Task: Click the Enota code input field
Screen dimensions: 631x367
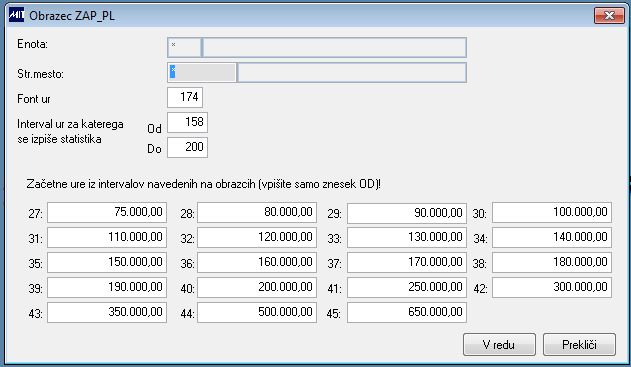Action: pyautogui.click(x=184, y=47)
